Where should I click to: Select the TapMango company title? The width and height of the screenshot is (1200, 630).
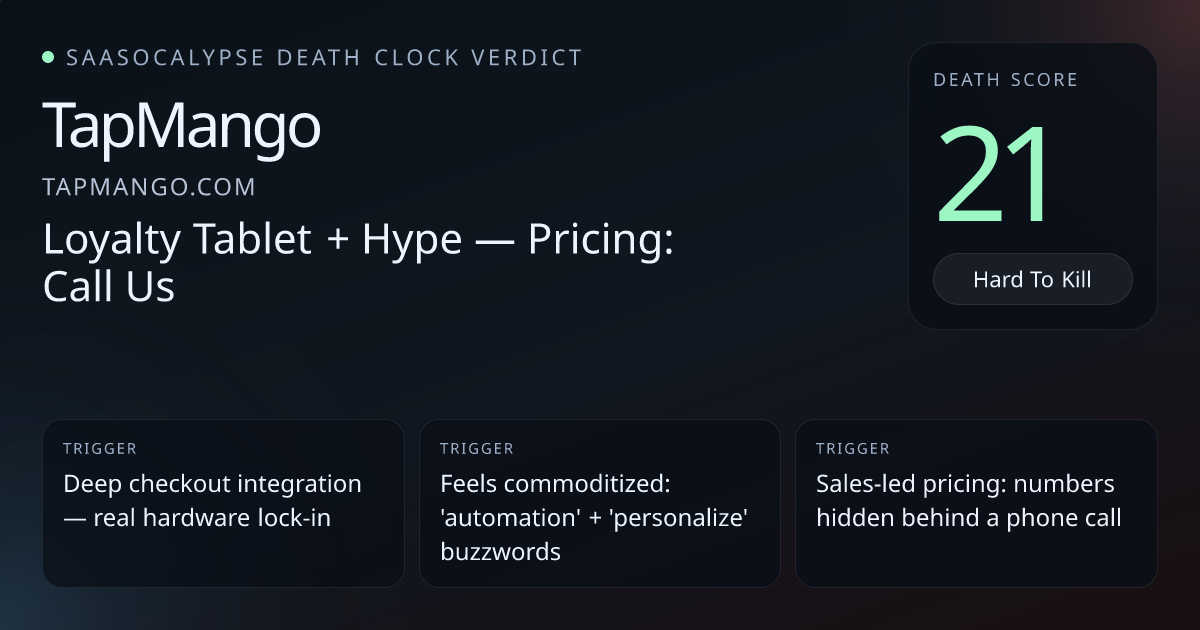tap(181, 127)
